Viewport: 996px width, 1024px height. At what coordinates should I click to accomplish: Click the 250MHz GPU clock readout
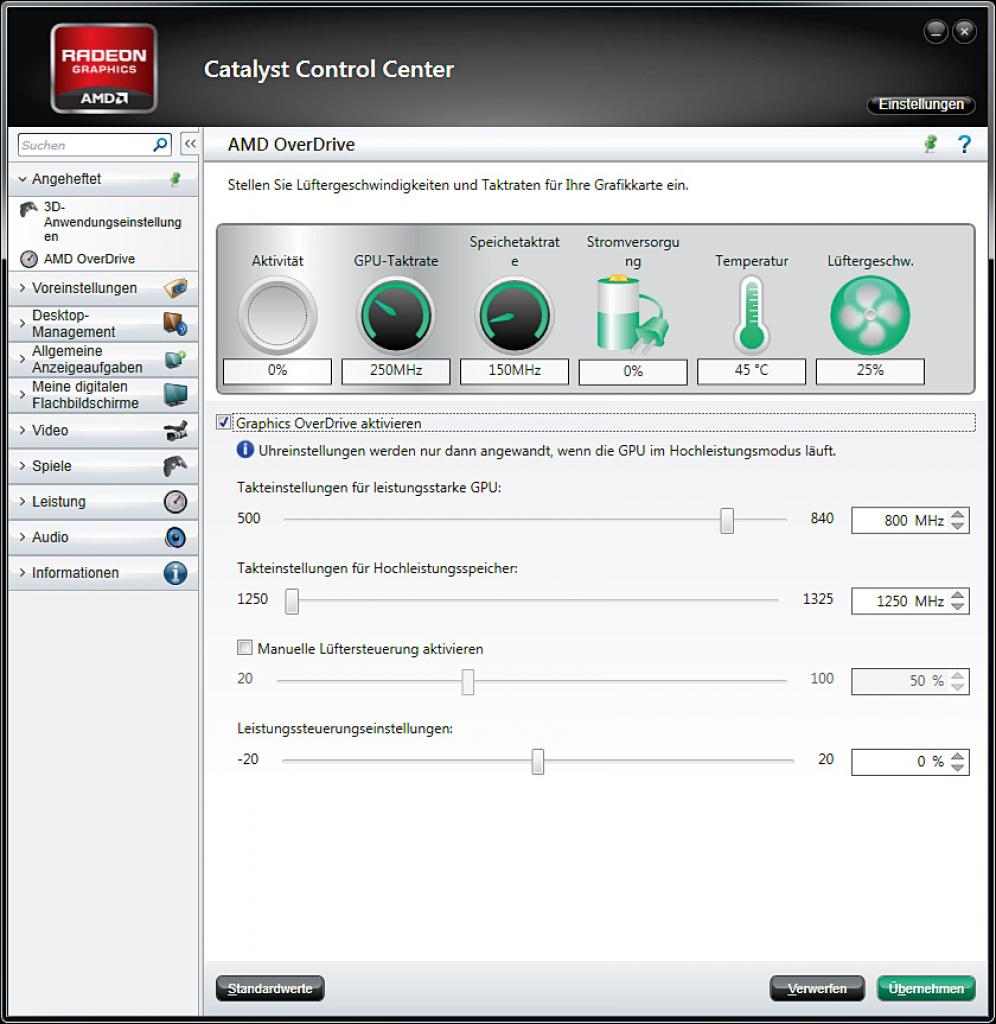(x=396, y=371)
